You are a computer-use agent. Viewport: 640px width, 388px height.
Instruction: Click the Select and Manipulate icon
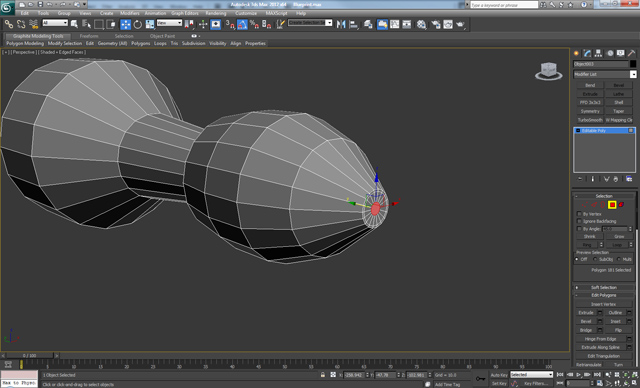tap(203, 24)
